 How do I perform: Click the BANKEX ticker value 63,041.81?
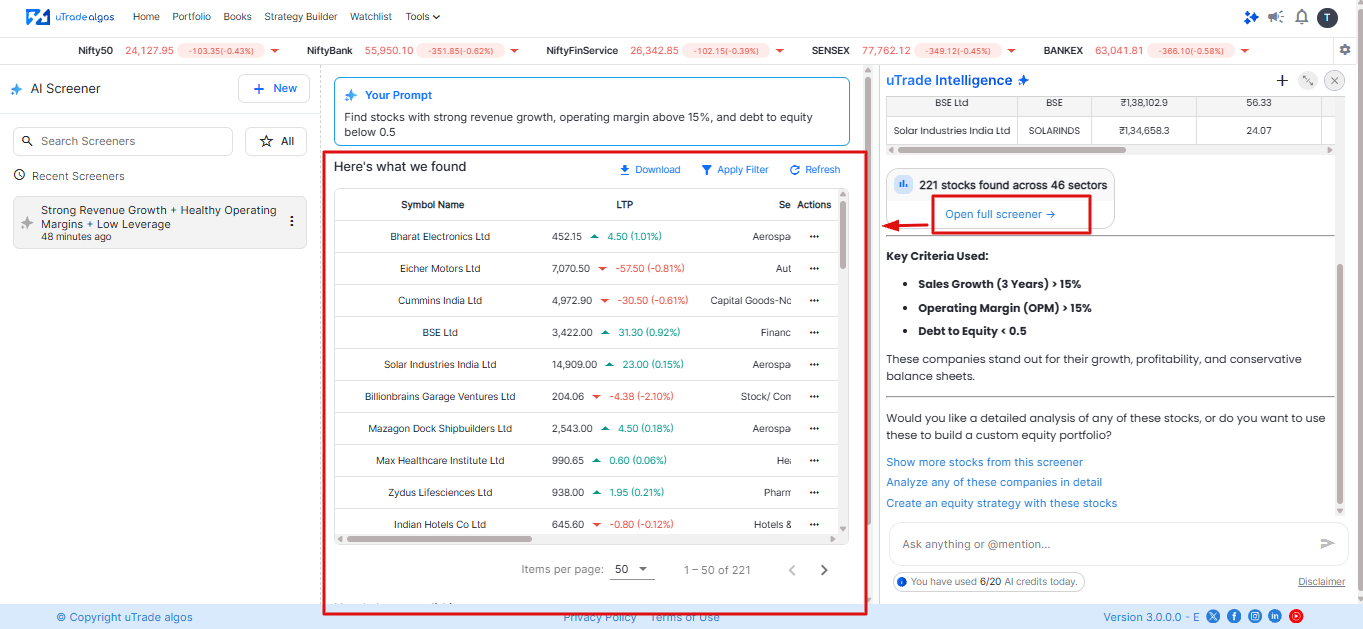coord(1120,50)
